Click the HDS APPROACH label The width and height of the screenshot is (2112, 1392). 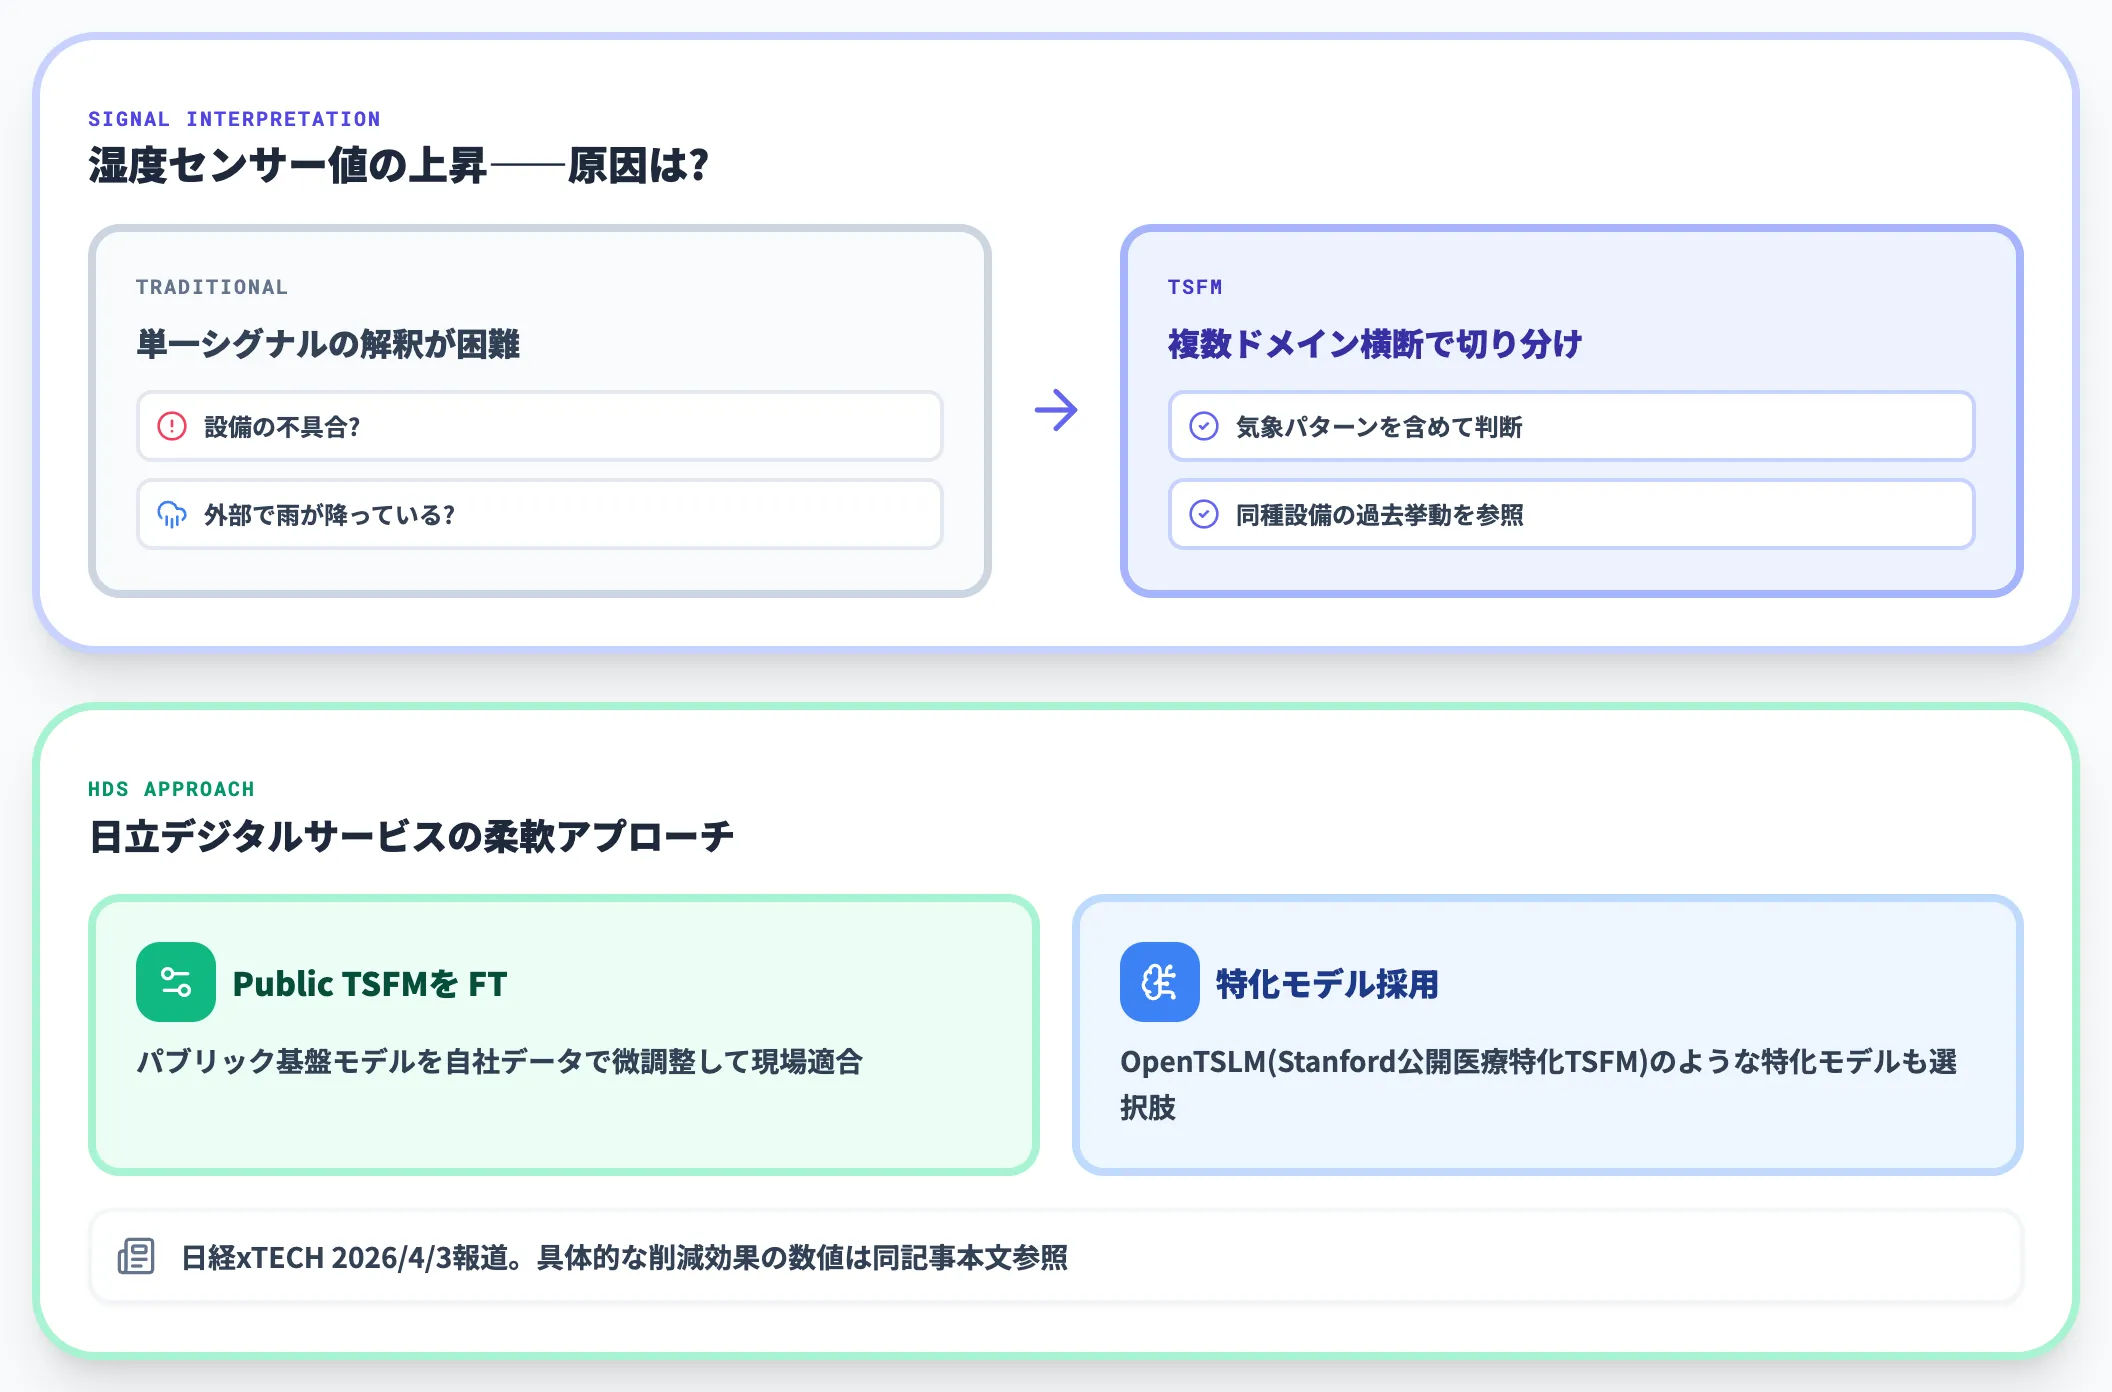(x=171, y=789)
